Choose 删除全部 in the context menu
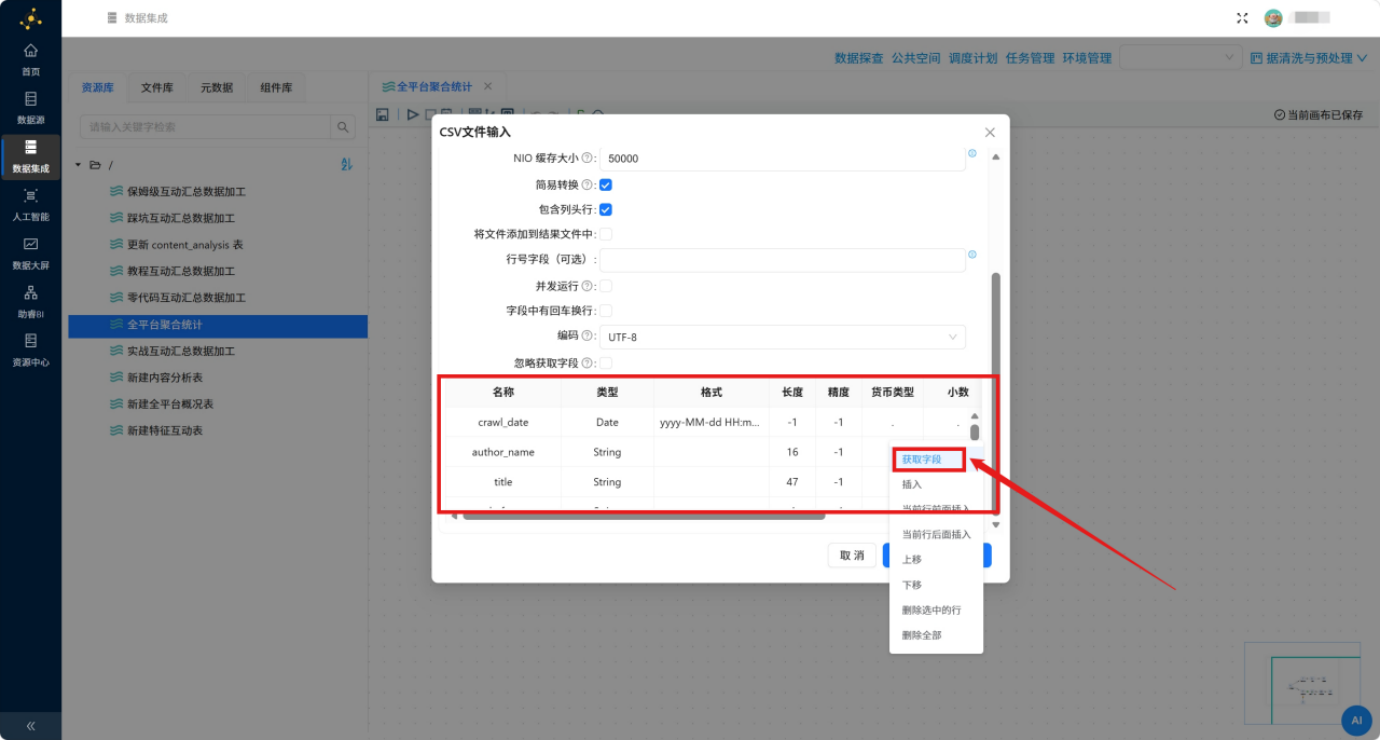The width and height of the screenshot is (1380, 740). [x=936, y=635]
